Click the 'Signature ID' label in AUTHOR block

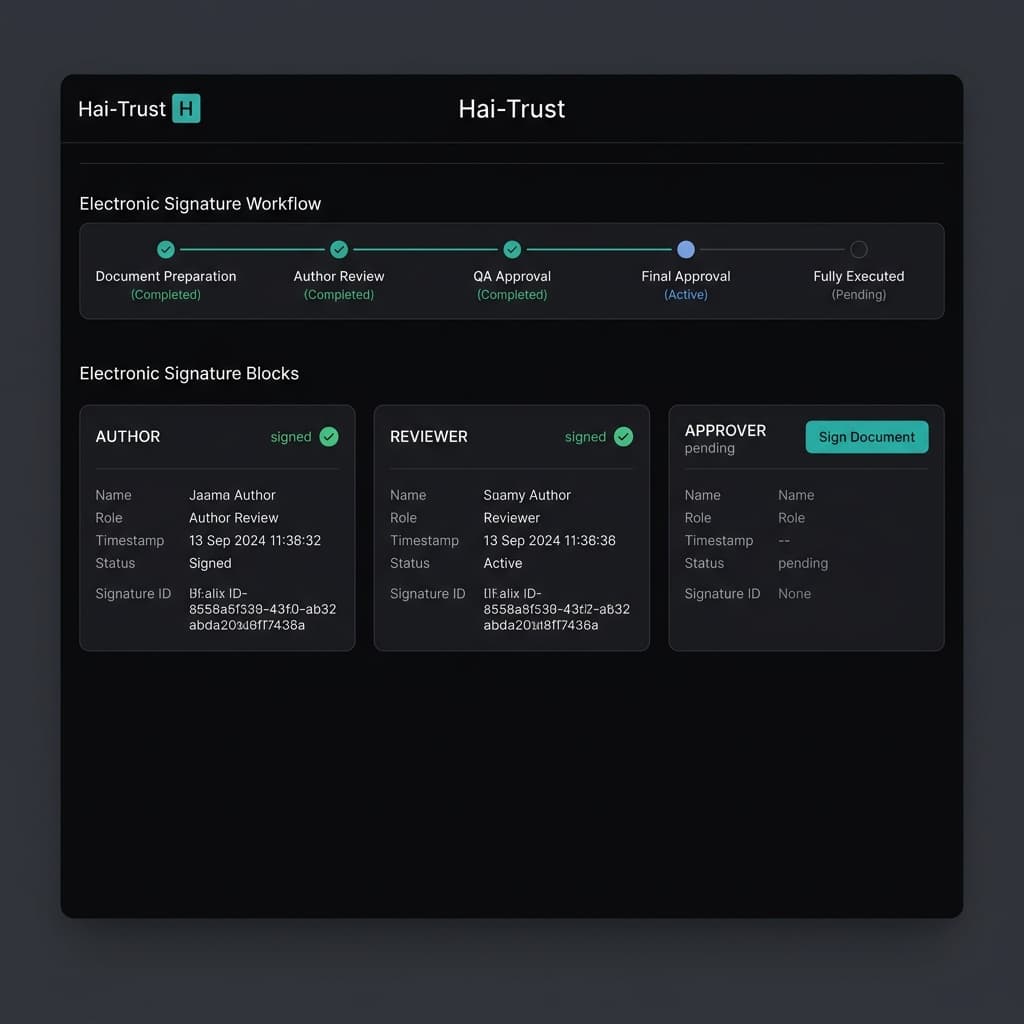pos(133,594)
